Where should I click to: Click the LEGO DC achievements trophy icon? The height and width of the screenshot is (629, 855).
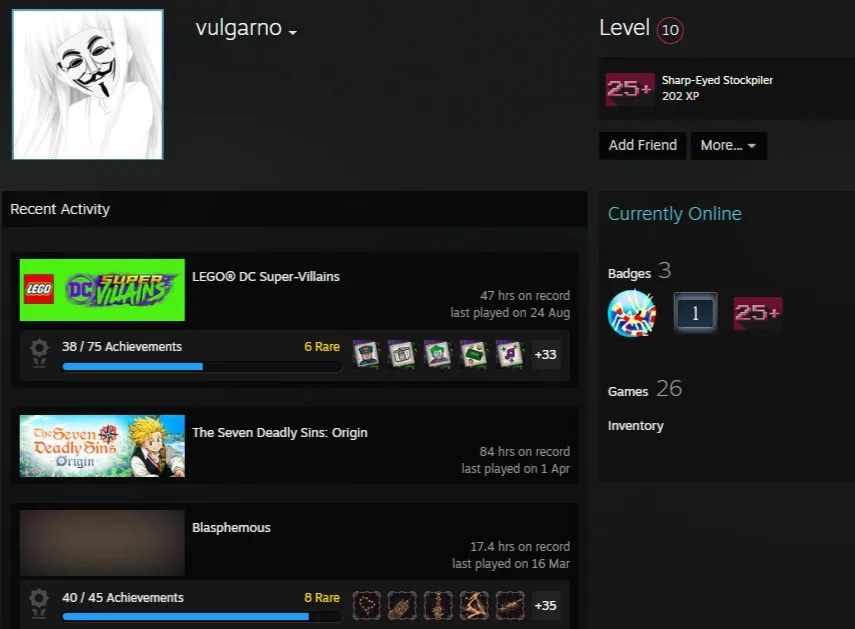[x=39, y=353]
